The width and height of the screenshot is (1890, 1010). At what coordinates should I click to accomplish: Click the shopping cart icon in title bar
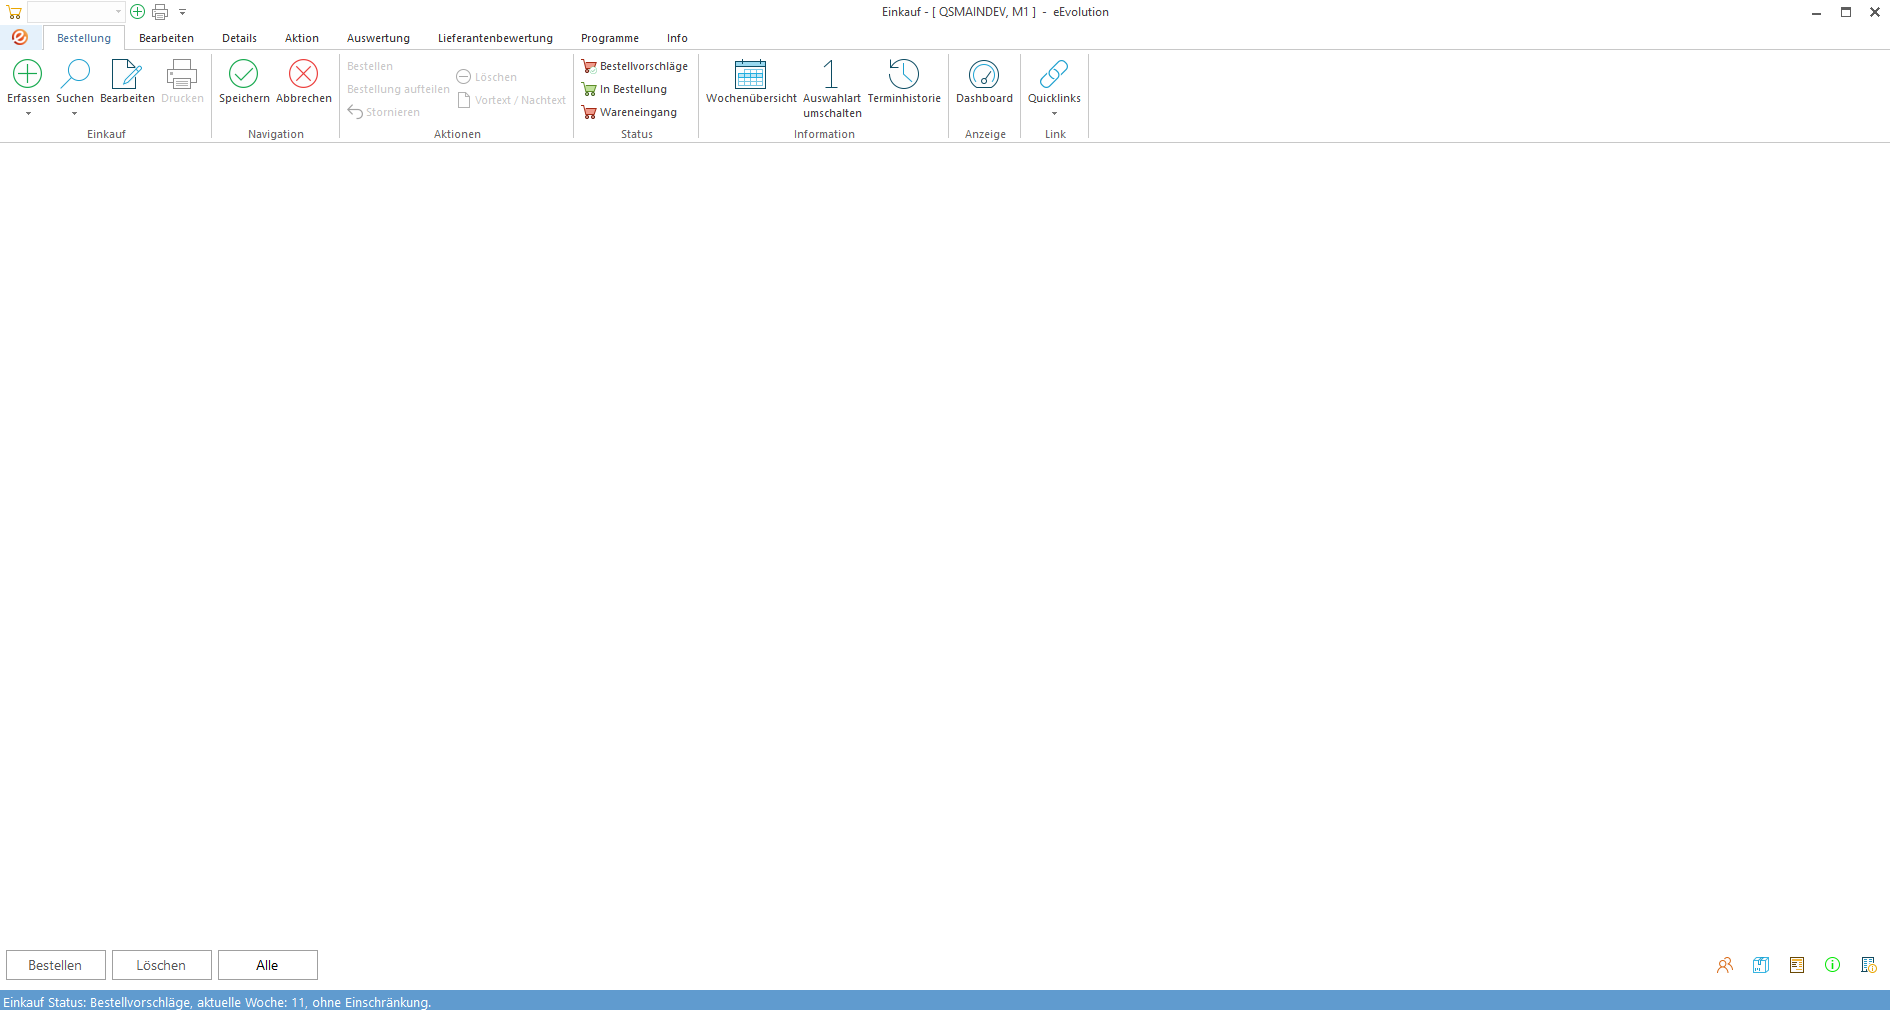point(14,12)
